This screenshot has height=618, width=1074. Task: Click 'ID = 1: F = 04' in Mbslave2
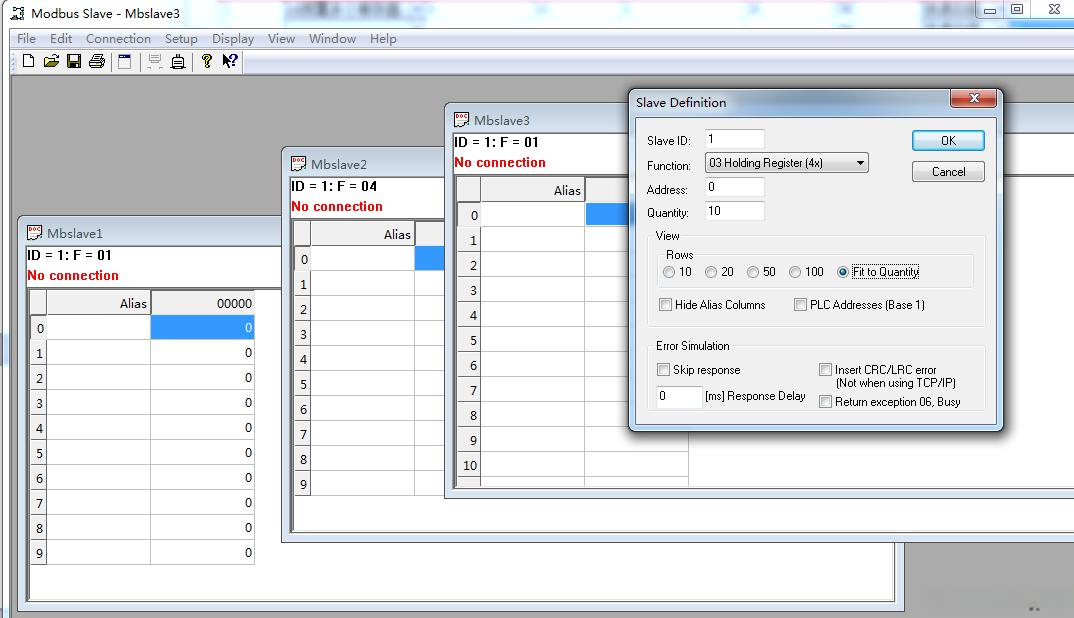tap(334, 186)
